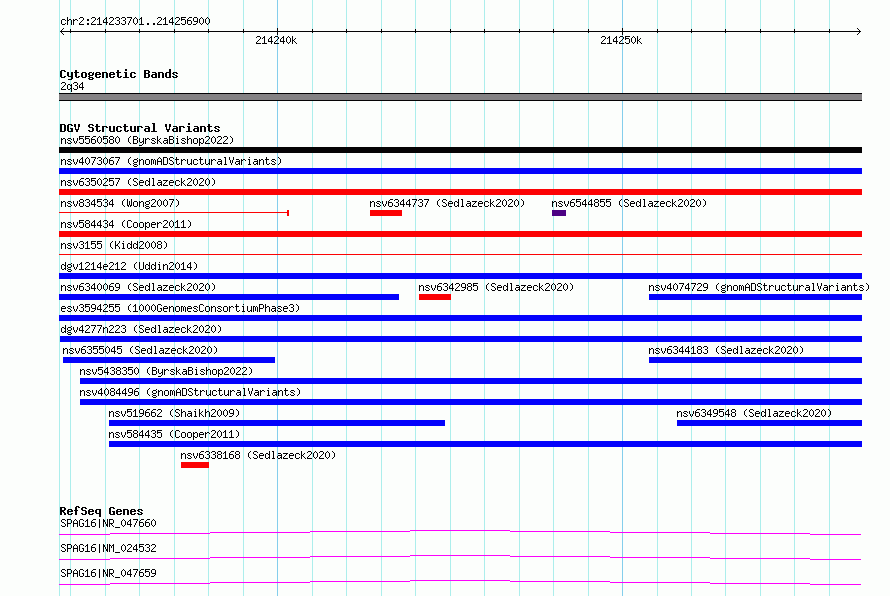Click the chr2:214233701..214256900 coordinates text

[x=135, y=21]
